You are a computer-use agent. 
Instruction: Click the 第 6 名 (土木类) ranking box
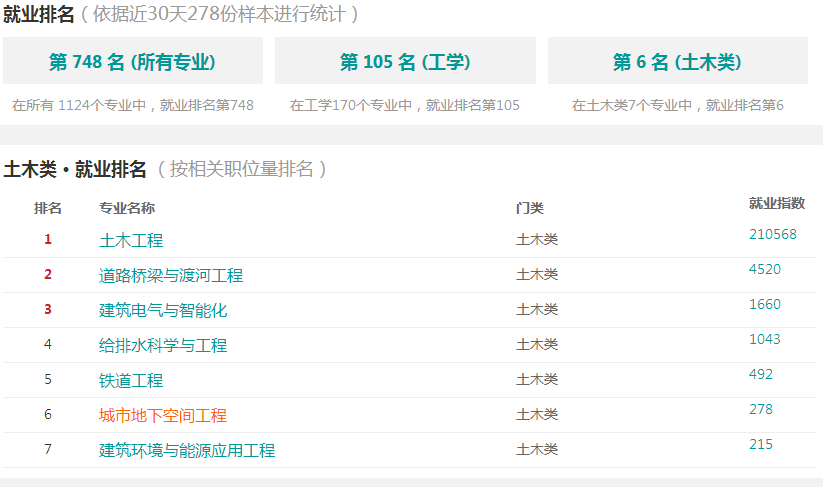coord(678,61)
